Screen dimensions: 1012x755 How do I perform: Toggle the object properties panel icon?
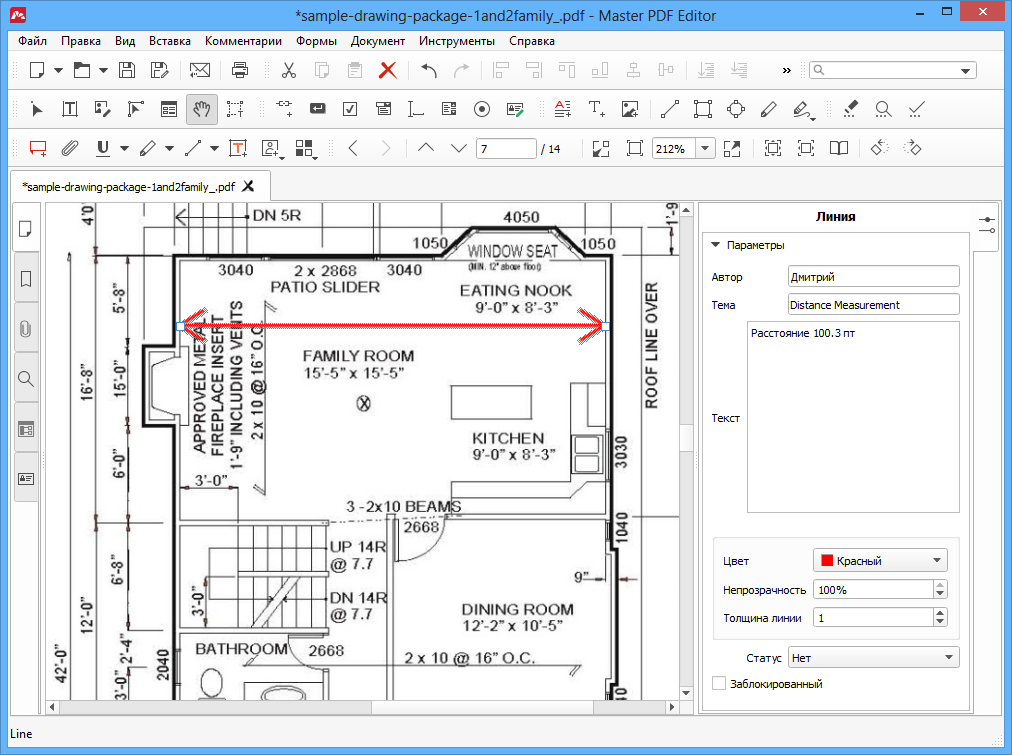pyautogui.click(x=986, y=225)
